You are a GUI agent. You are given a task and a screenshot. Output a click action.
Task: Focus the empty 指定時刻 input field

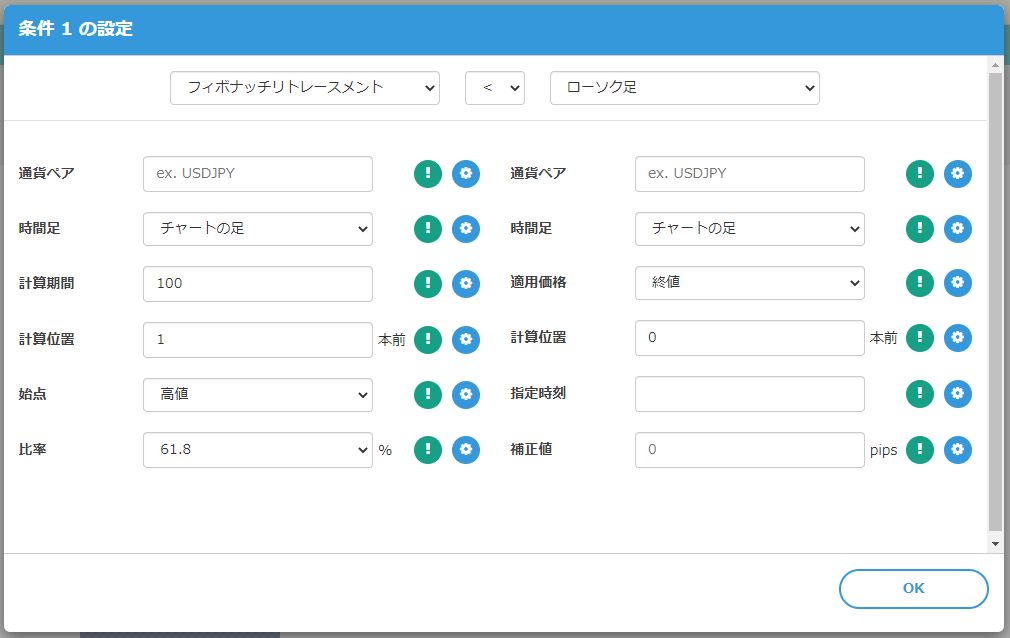750,394
